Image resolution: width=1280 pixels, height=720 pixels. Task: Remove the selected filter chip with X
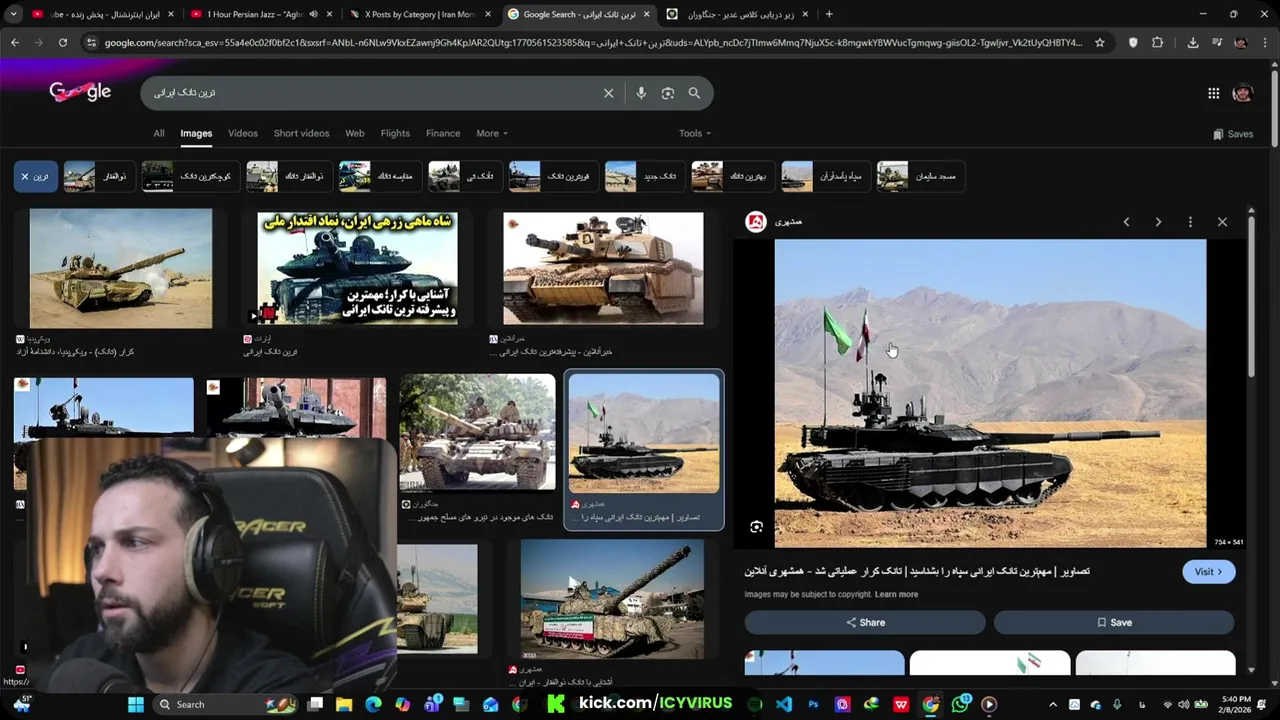(25, 177)
